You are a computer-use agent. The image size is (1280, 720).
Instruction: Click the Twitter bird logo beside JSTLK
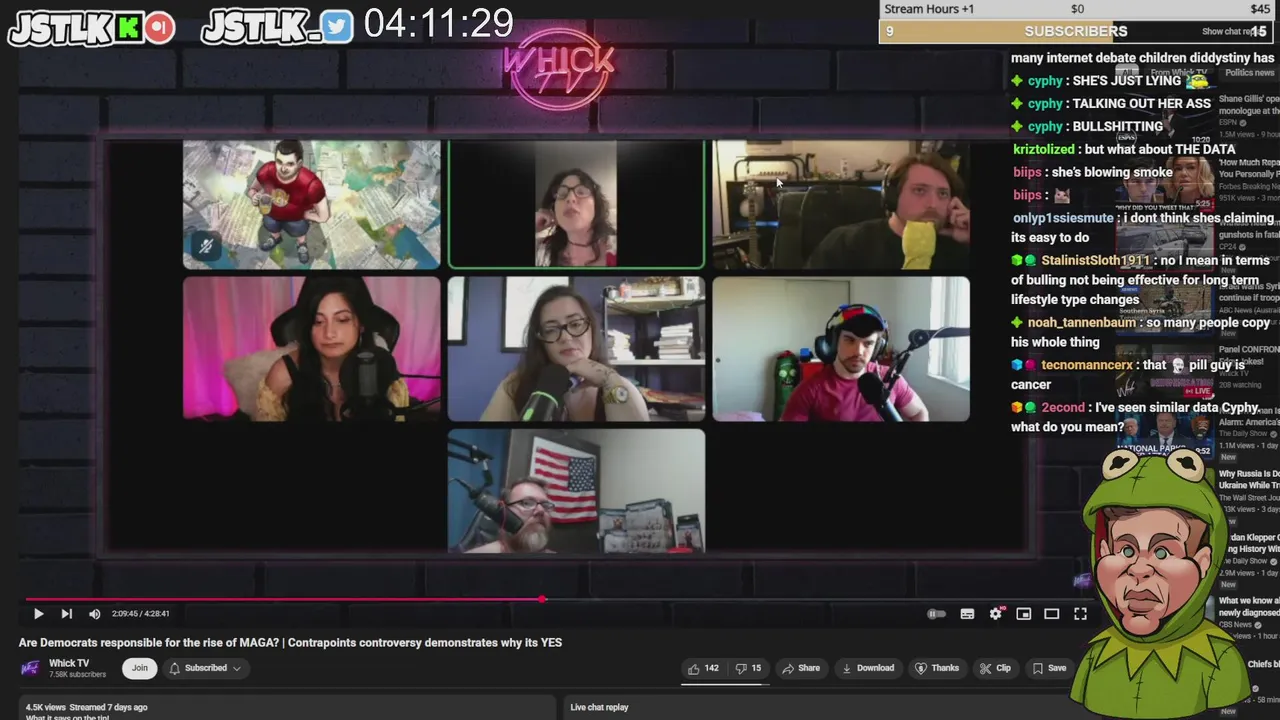tap(338, 28)
